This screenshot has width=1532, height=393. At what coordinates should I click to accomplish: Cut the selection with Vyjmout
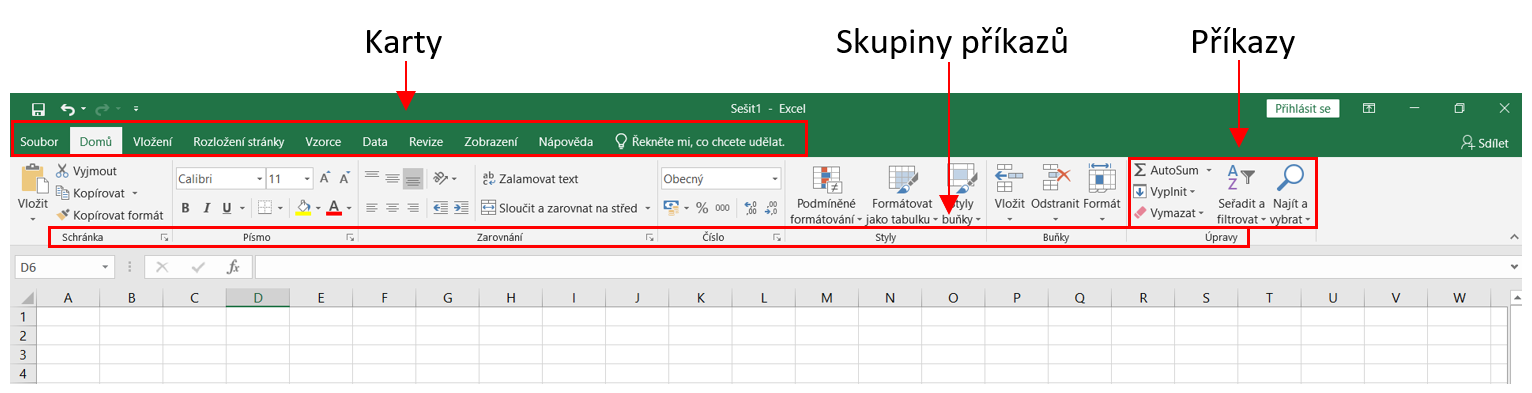tap(87, 171)
